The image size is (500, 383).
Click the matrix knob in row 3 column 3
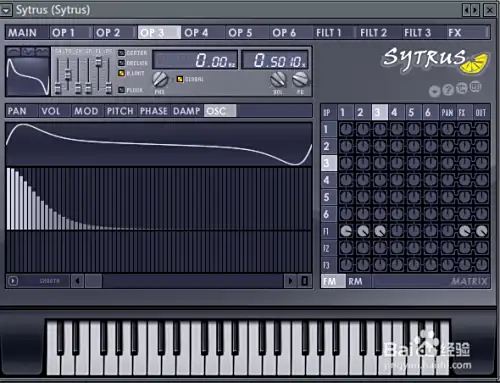tap(380, 163)
